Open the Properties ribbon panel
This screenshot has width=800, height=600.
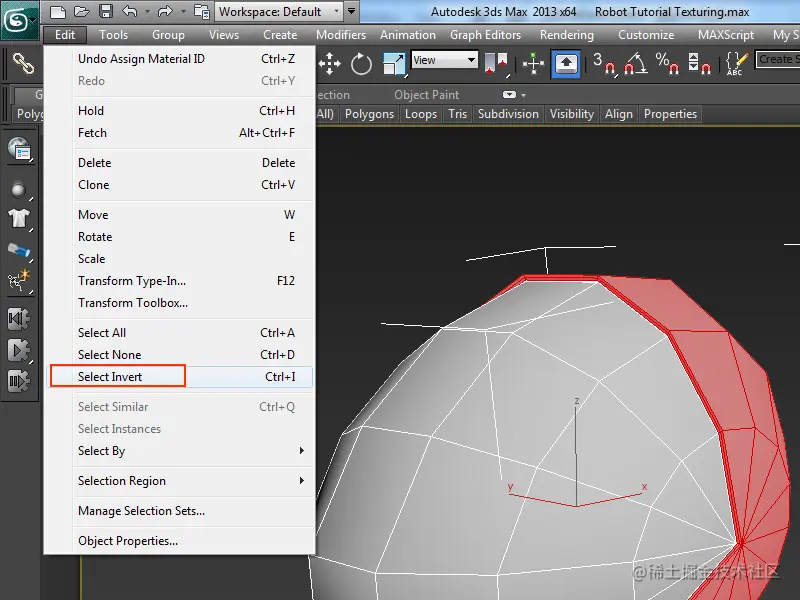(670, 114)
